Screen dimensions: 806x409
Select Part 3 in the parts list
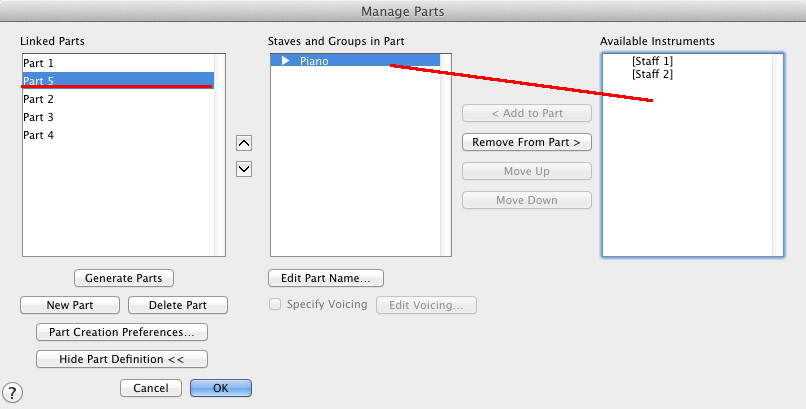click(39, 117)
